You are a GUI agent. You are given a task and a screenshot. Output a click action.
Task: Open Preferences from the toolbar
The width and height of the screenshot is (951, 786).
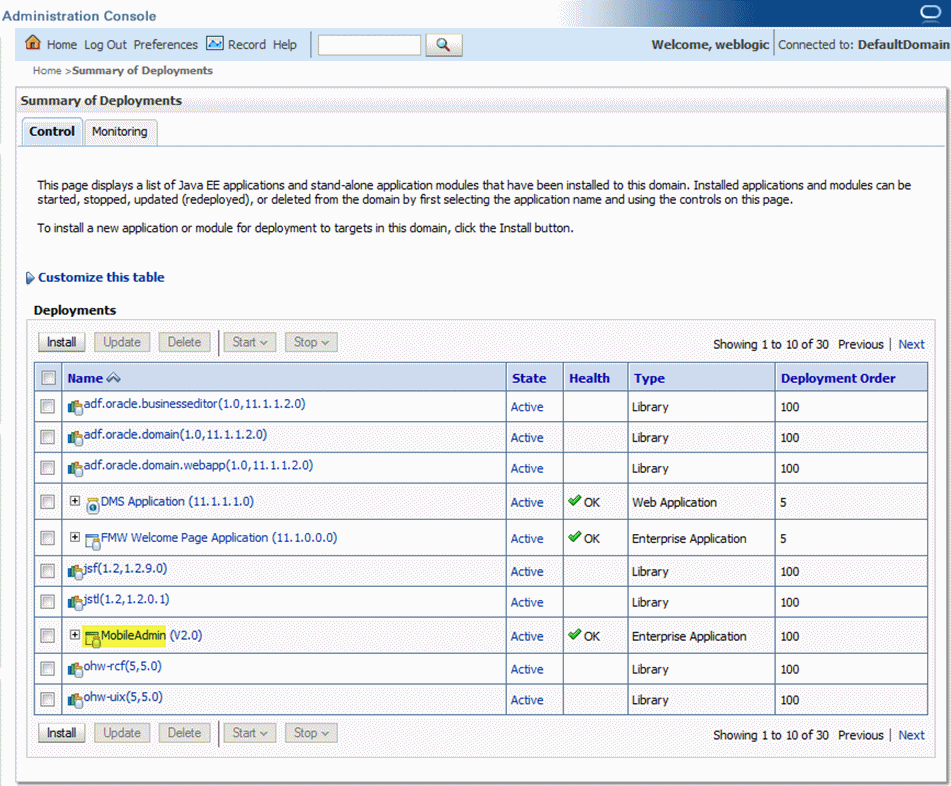[166, 45]
